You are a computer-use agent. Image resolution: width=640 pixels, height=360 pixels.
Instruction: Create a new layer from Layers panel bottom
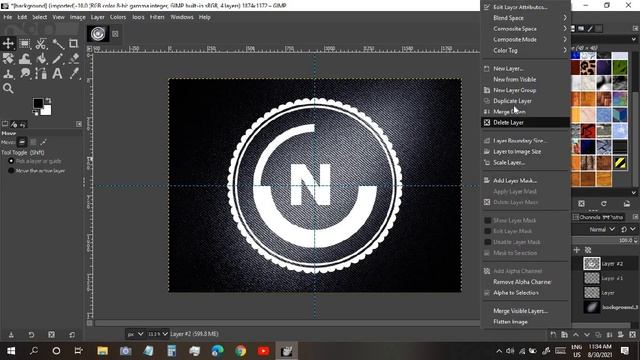[x=553, y=335]
